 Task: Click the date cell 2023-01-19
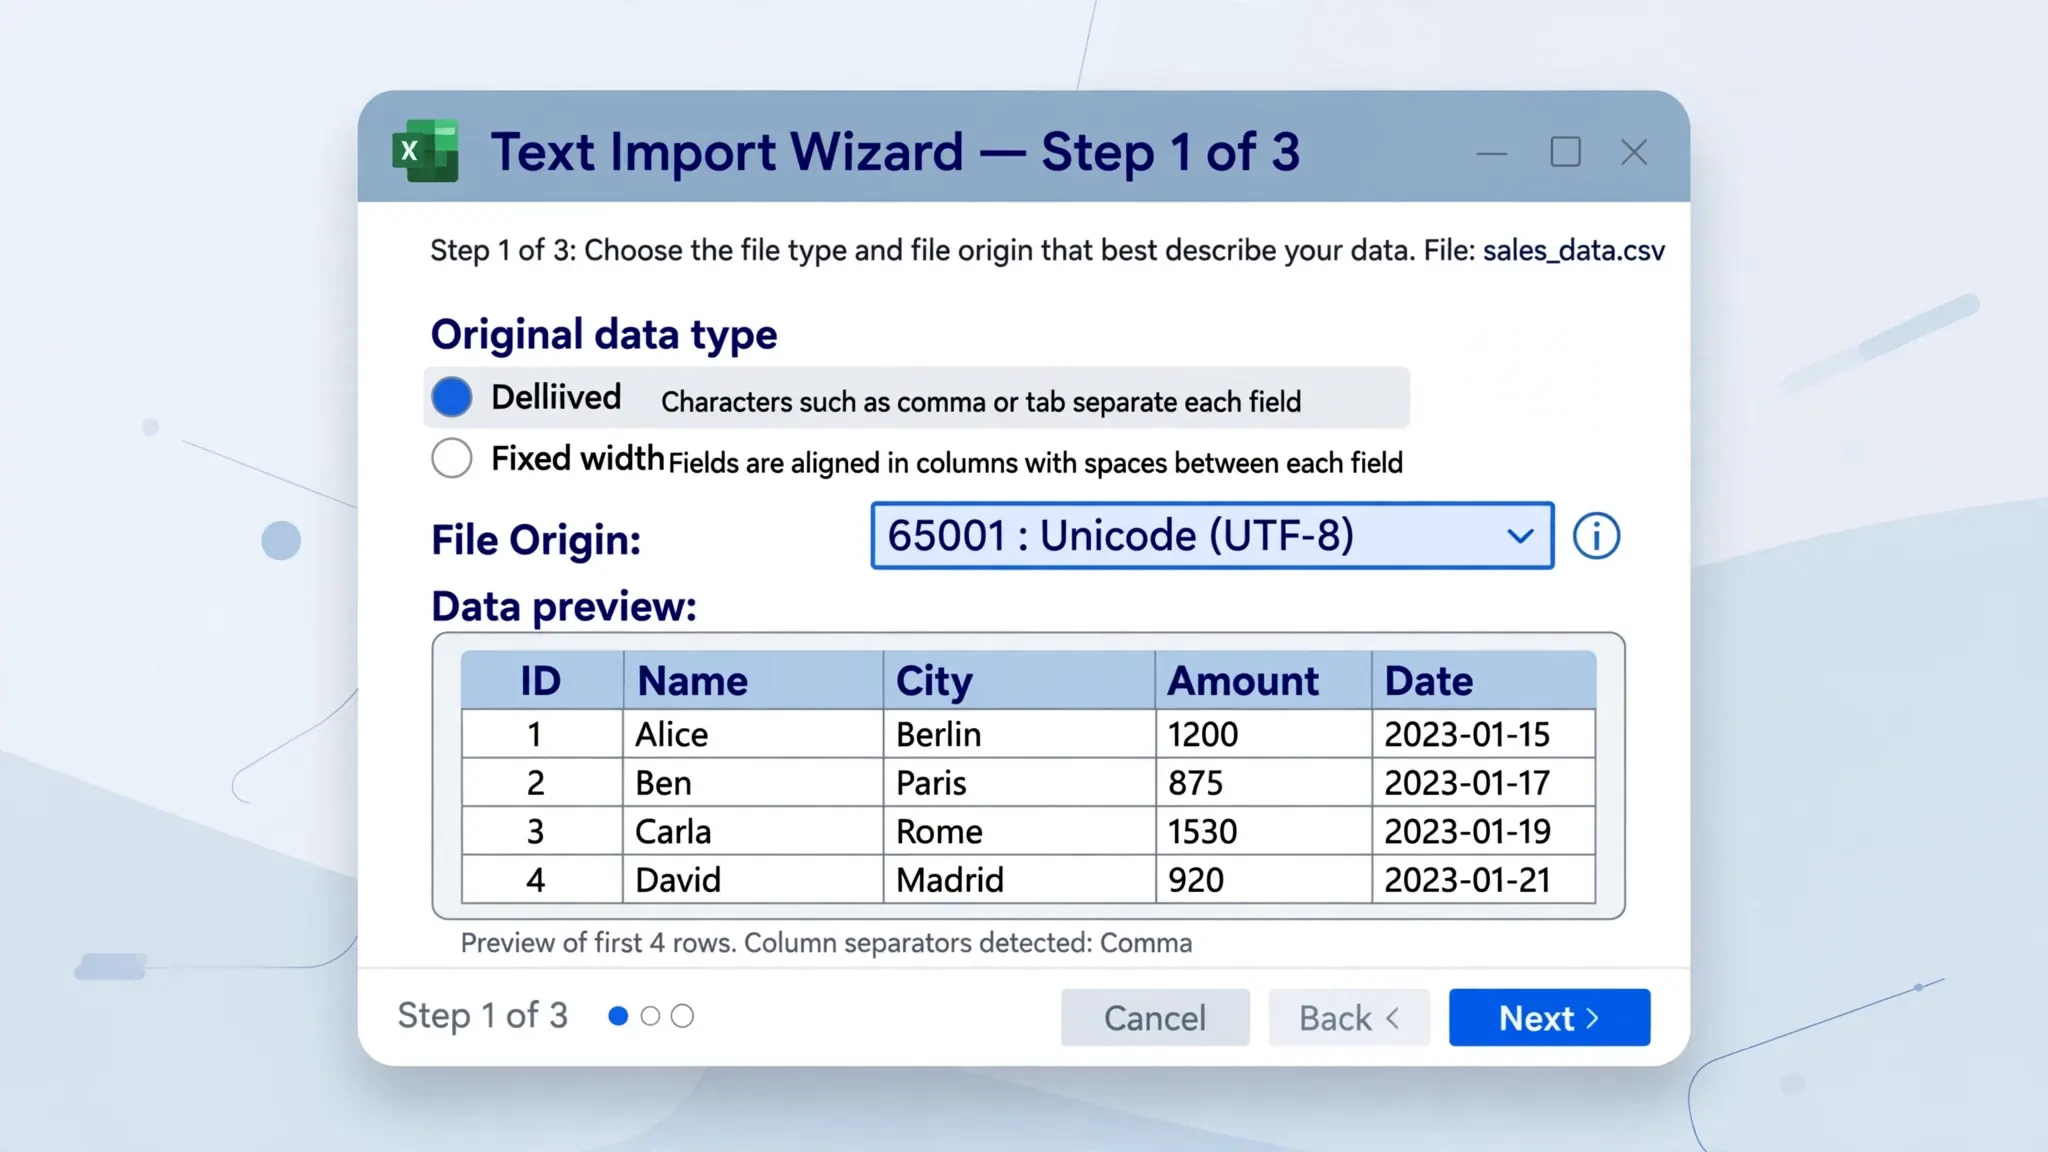1484,831
